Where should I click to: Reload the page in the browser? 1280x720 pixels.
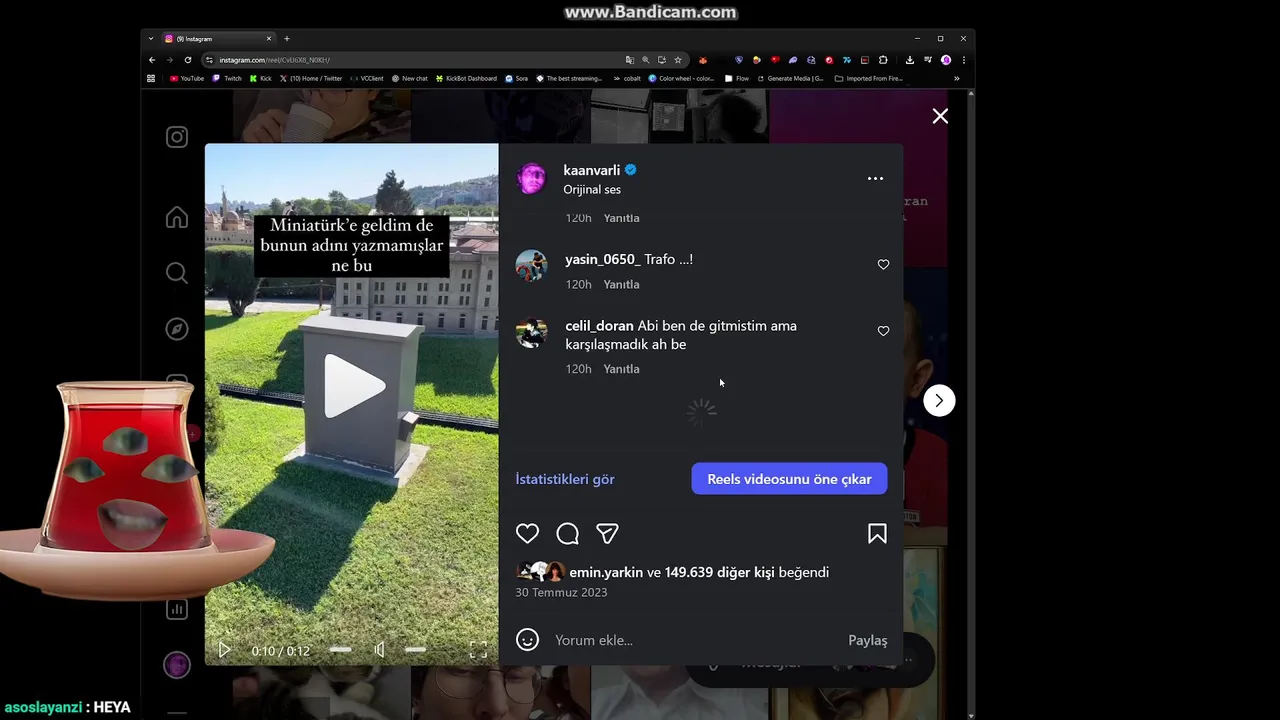187,60
